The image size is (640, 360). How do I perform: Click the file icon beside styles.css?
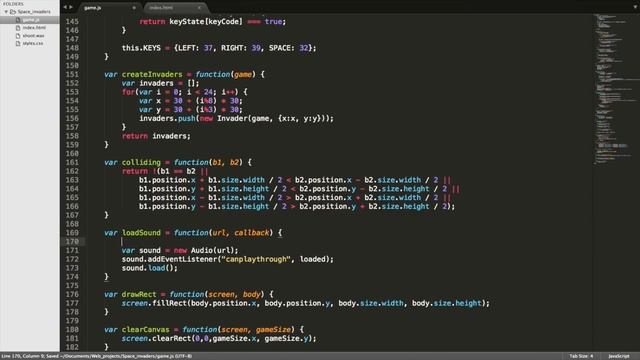[x=18, y=43]
